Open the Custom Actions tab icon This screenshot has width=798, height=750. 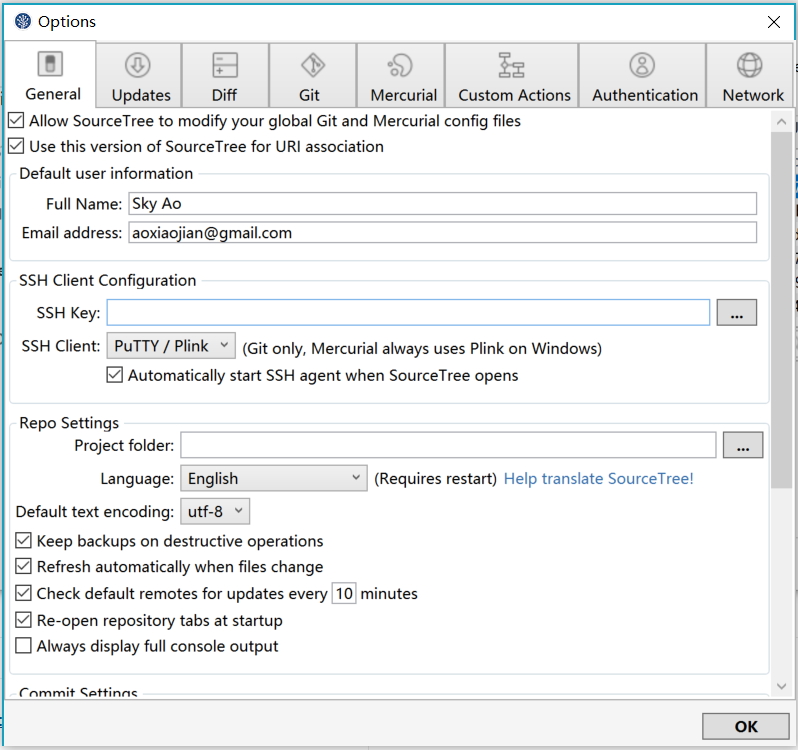(513, 65)
